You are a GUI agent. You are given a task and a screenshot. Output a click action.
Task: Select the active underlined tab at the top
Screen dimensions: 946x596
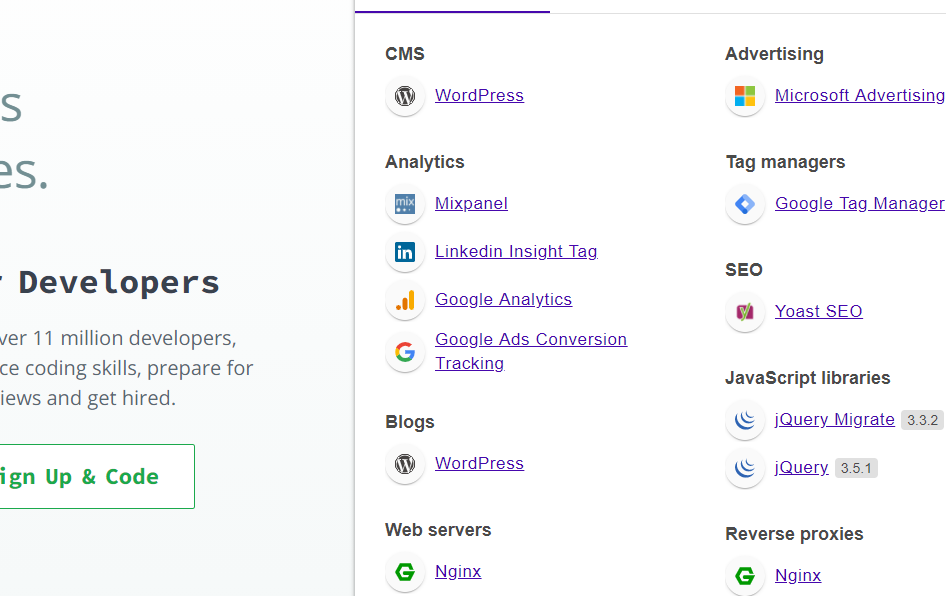(x=452, y=6)
